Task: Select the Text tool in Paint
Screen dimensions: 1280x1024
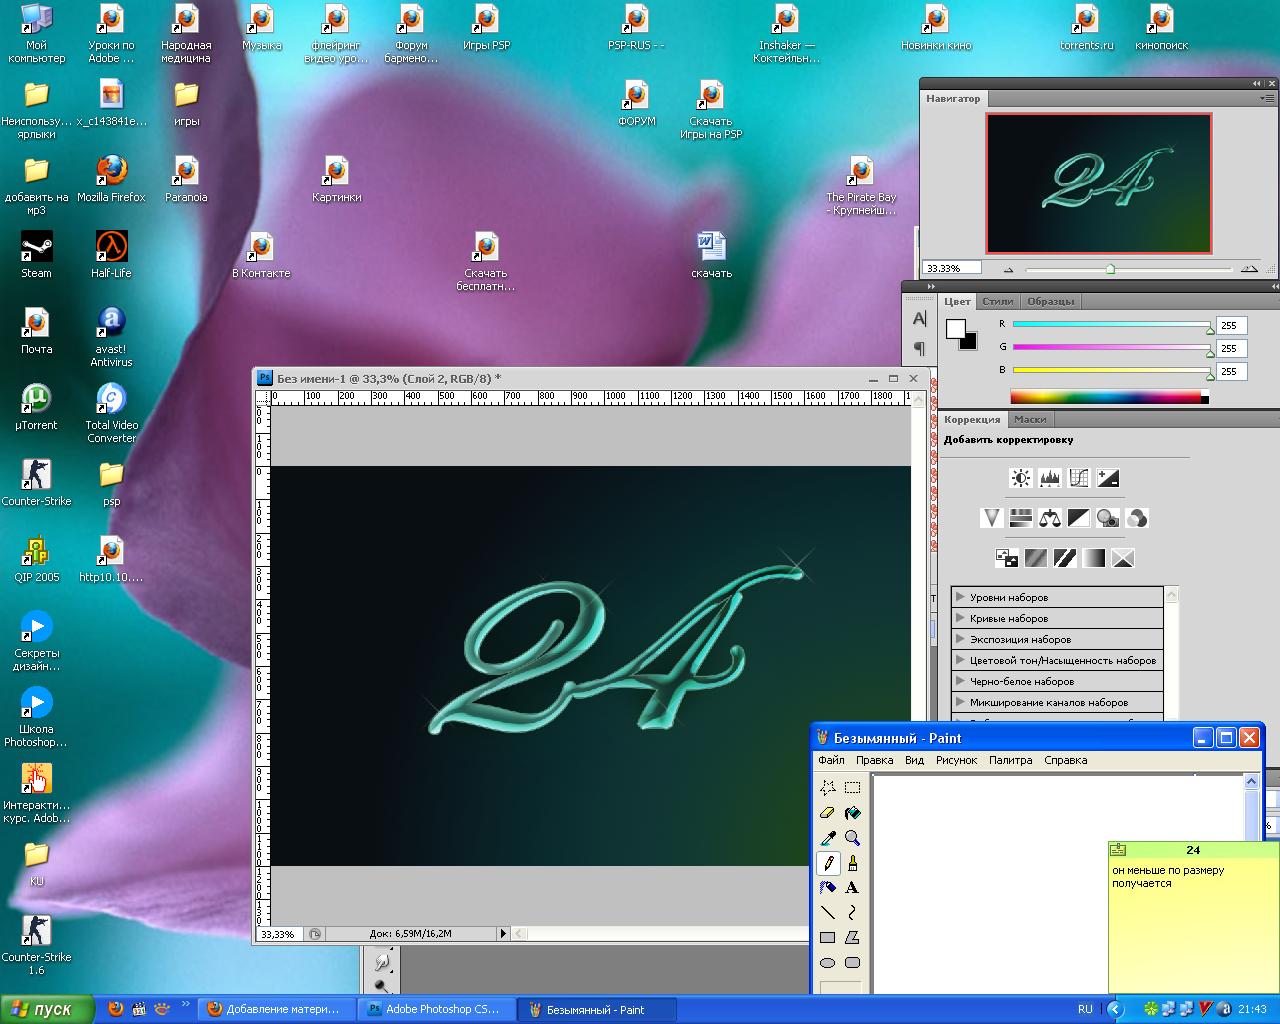Action: pos(852,888)
